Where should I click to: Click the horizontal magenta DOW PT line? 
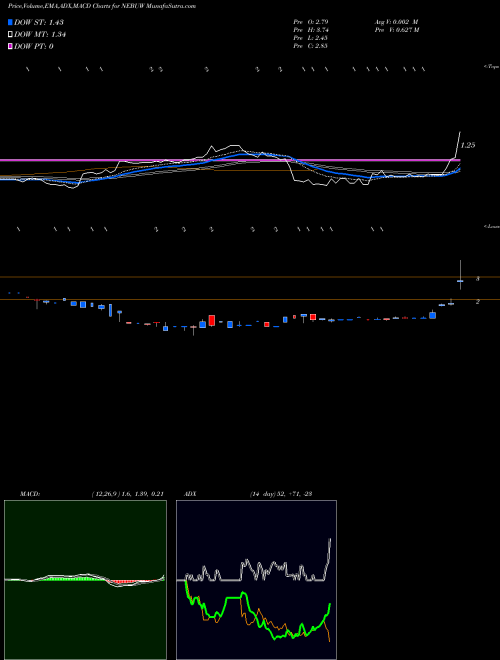click(230, 160)
